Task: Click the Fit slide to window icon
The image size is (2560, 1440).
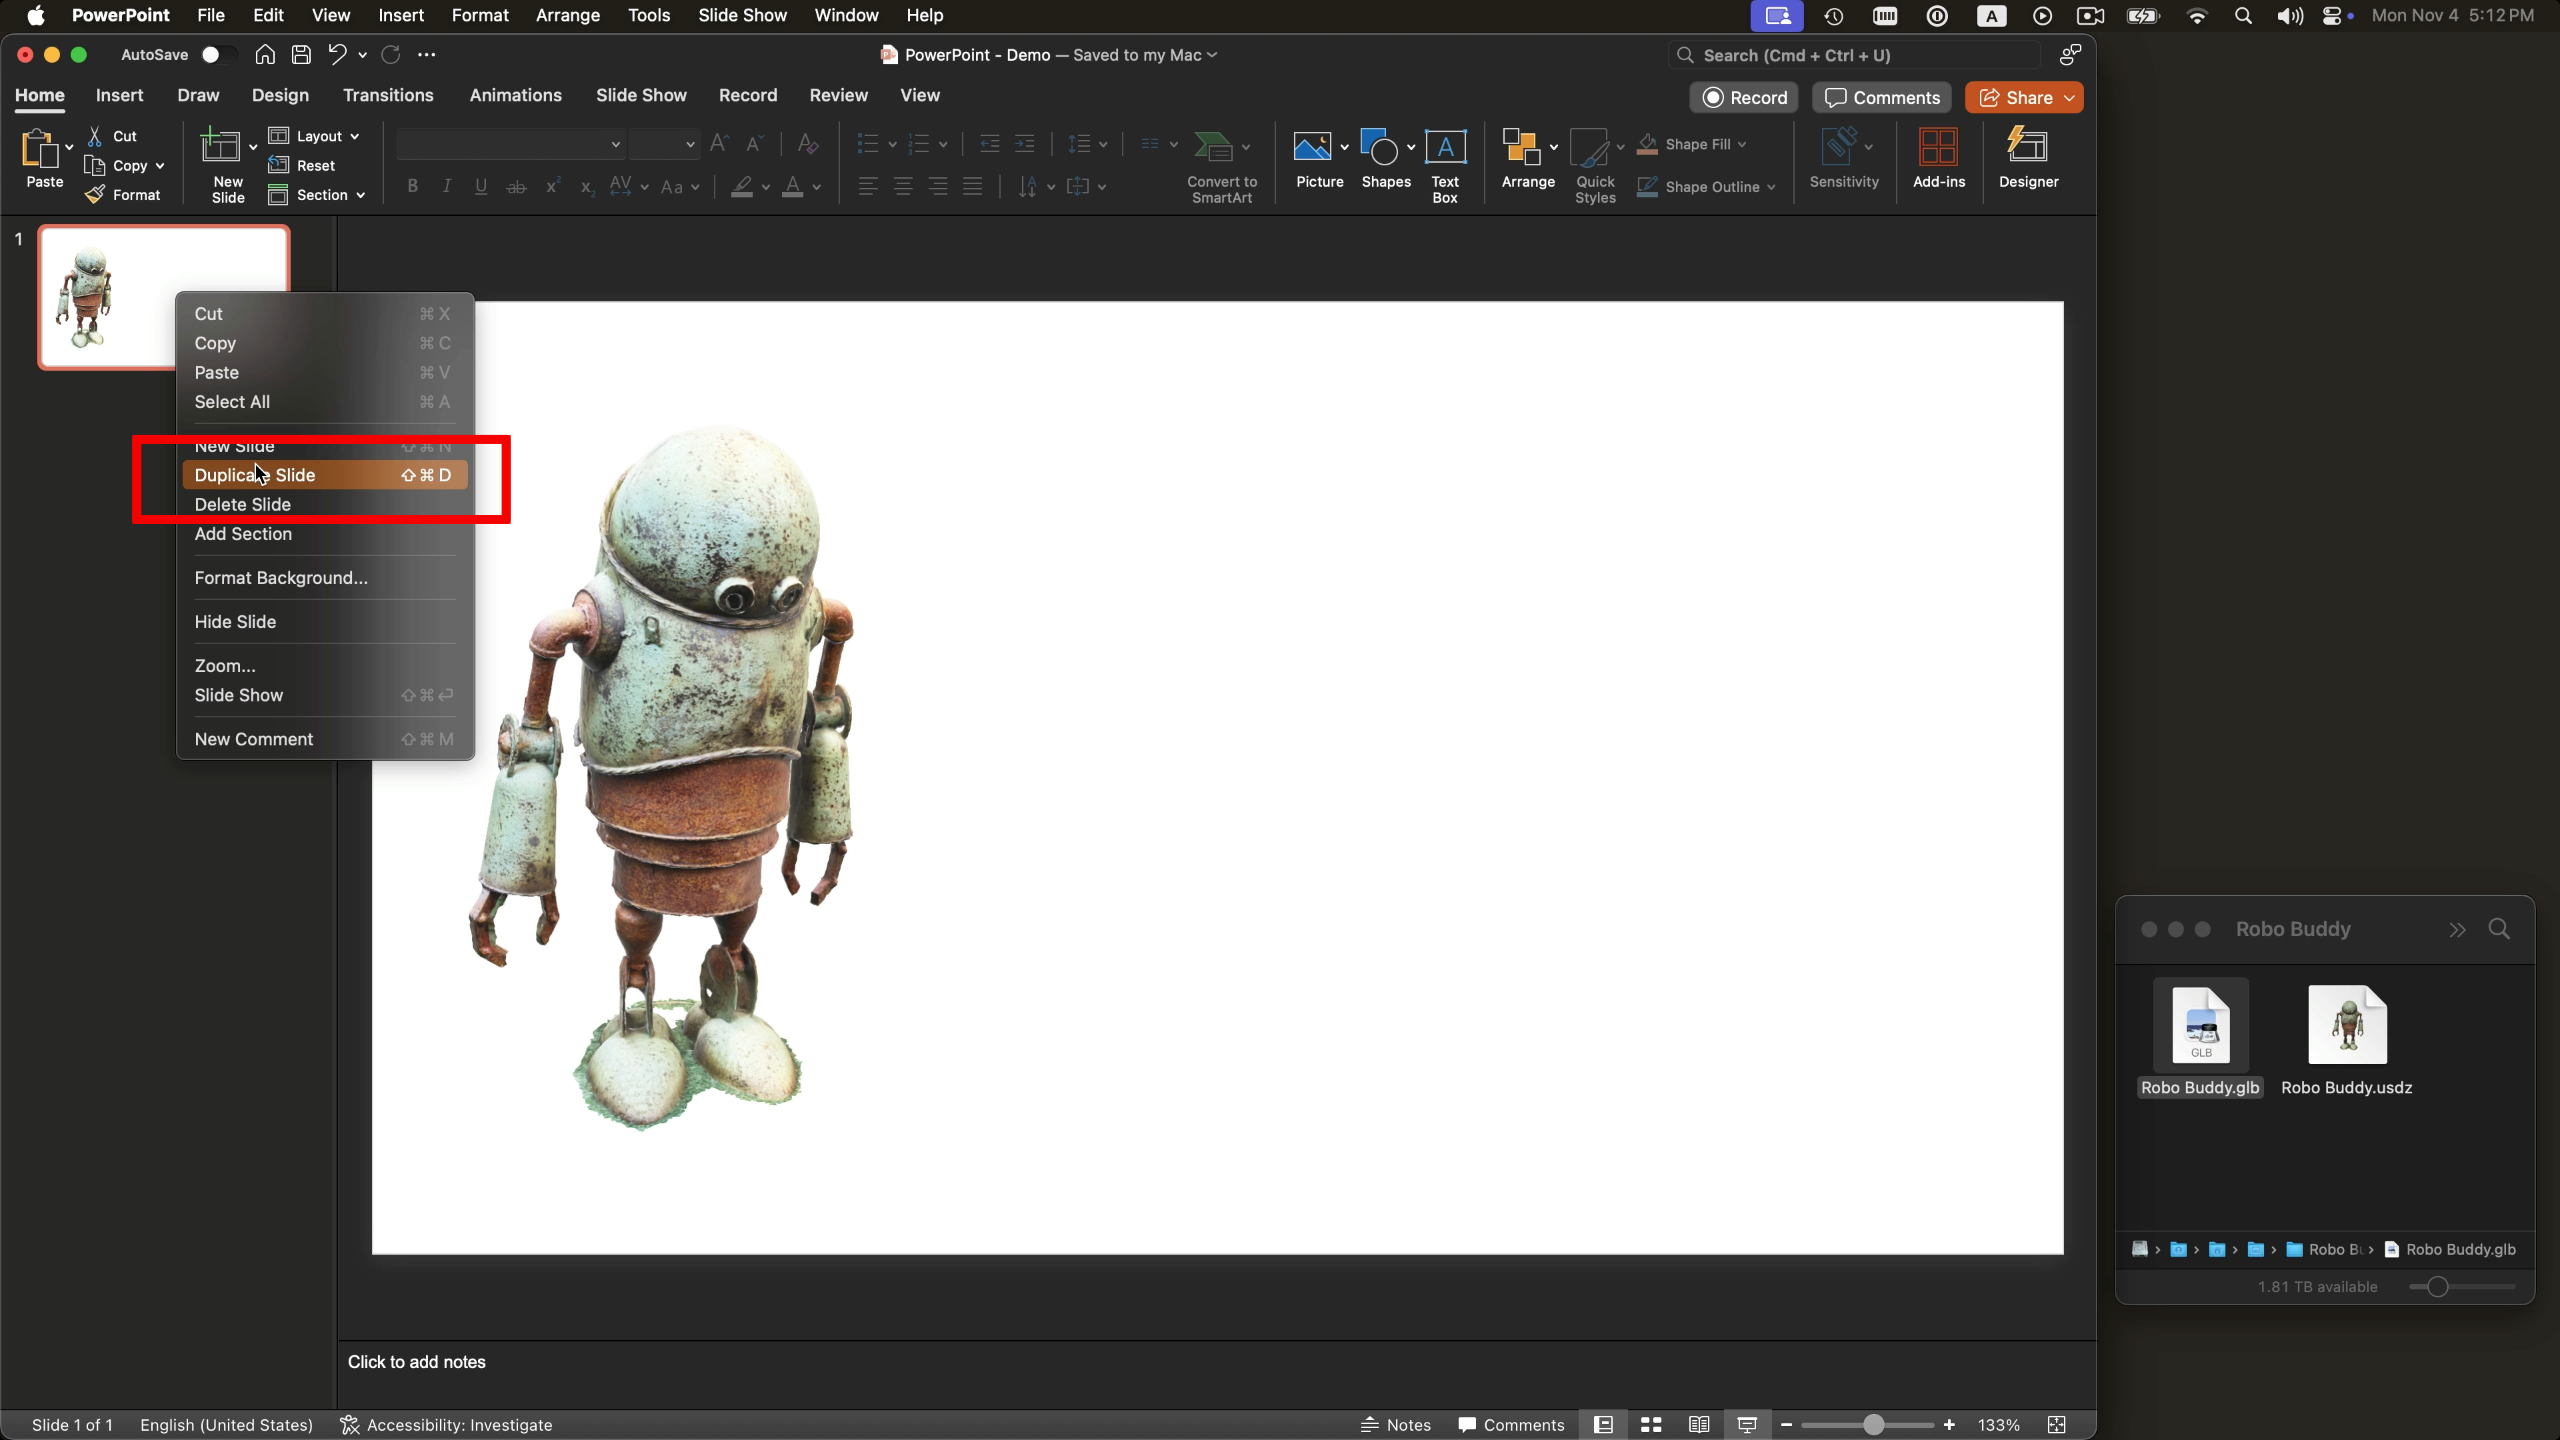Action: (x=2057, y=1425)
